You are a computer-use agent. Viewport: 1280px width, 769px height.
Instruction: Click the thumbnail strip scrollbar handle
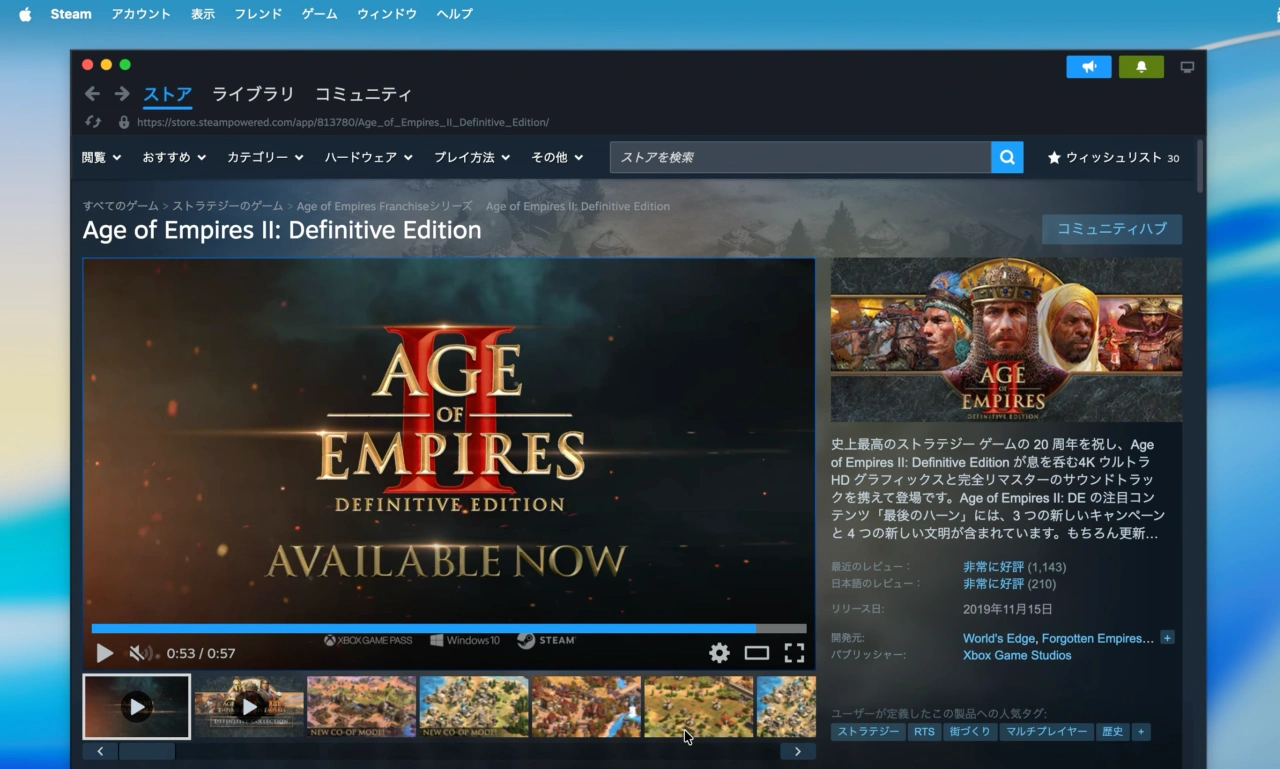tap(147, 751)
